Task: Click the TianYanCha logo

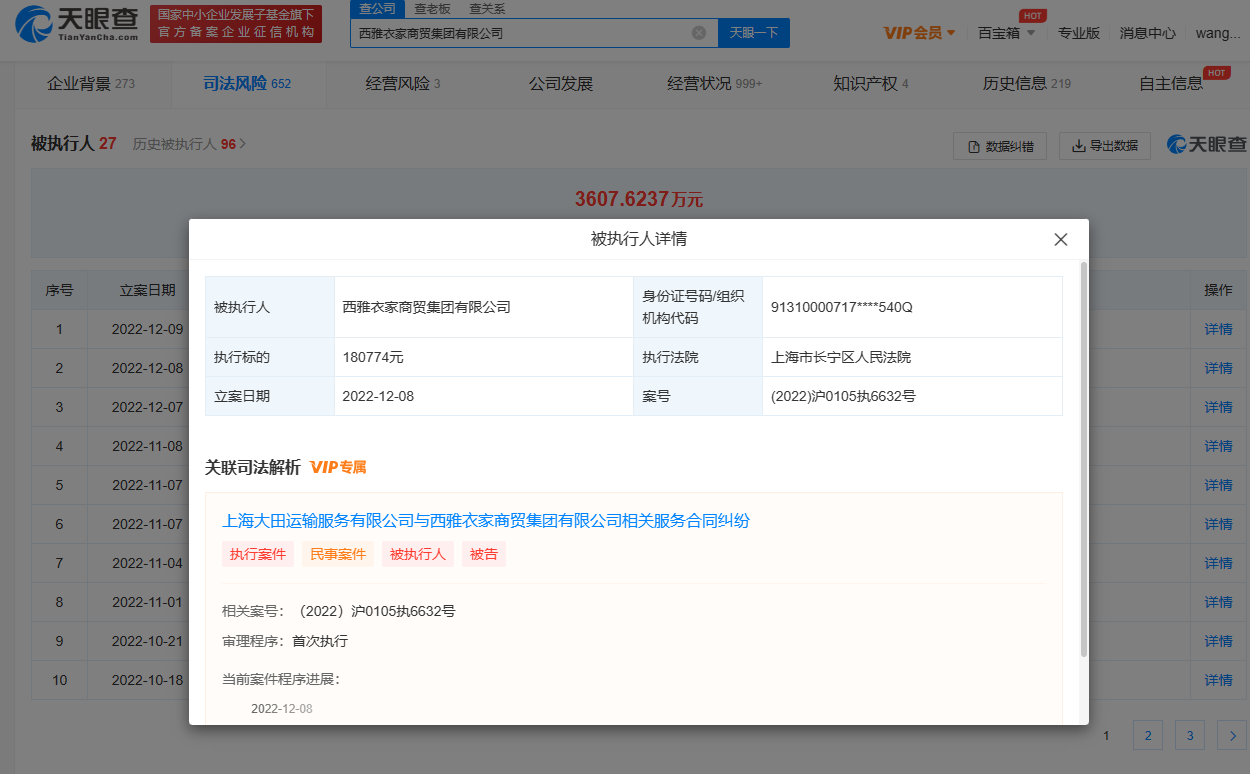Action: coord(77,23)
